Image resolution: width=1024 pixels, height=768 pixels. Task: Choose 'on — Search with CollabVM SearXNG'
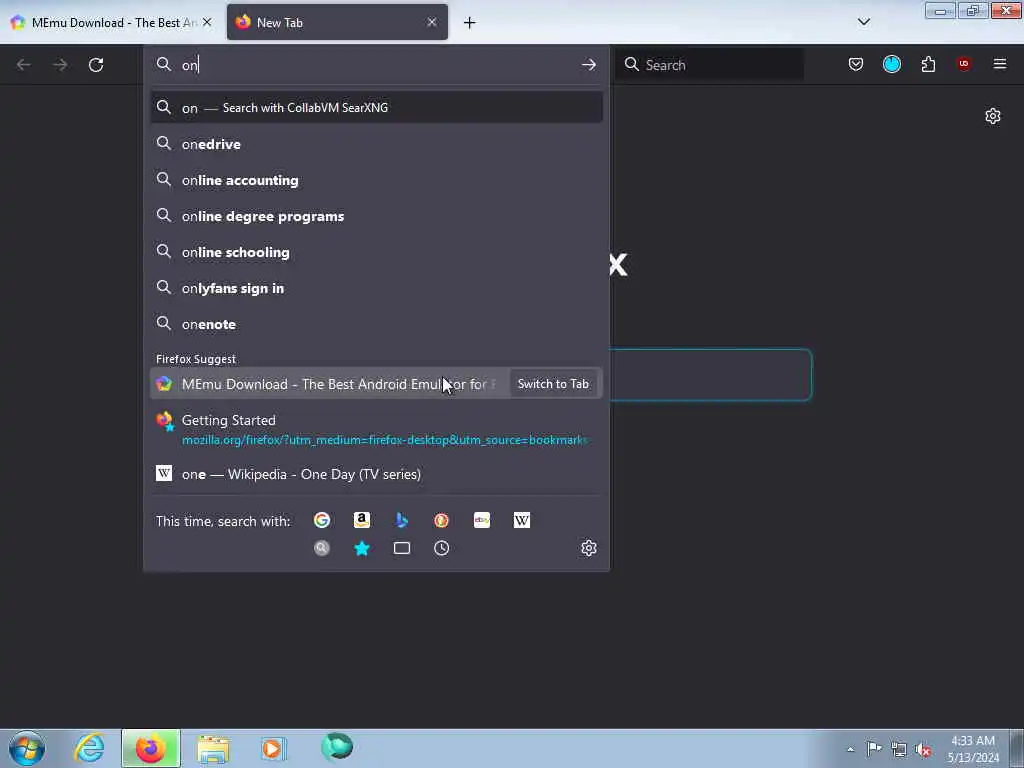[x=377, y=108]
